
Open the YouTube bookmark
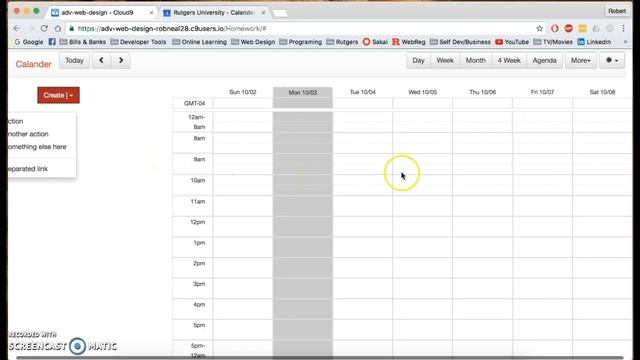tap(512, 42)
